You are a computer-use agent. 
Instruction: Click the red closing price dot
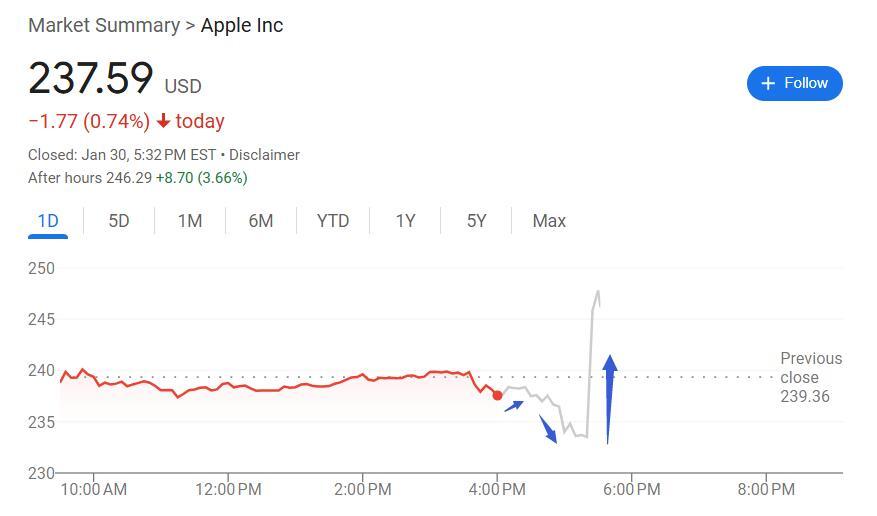click(x=497, y=396)
